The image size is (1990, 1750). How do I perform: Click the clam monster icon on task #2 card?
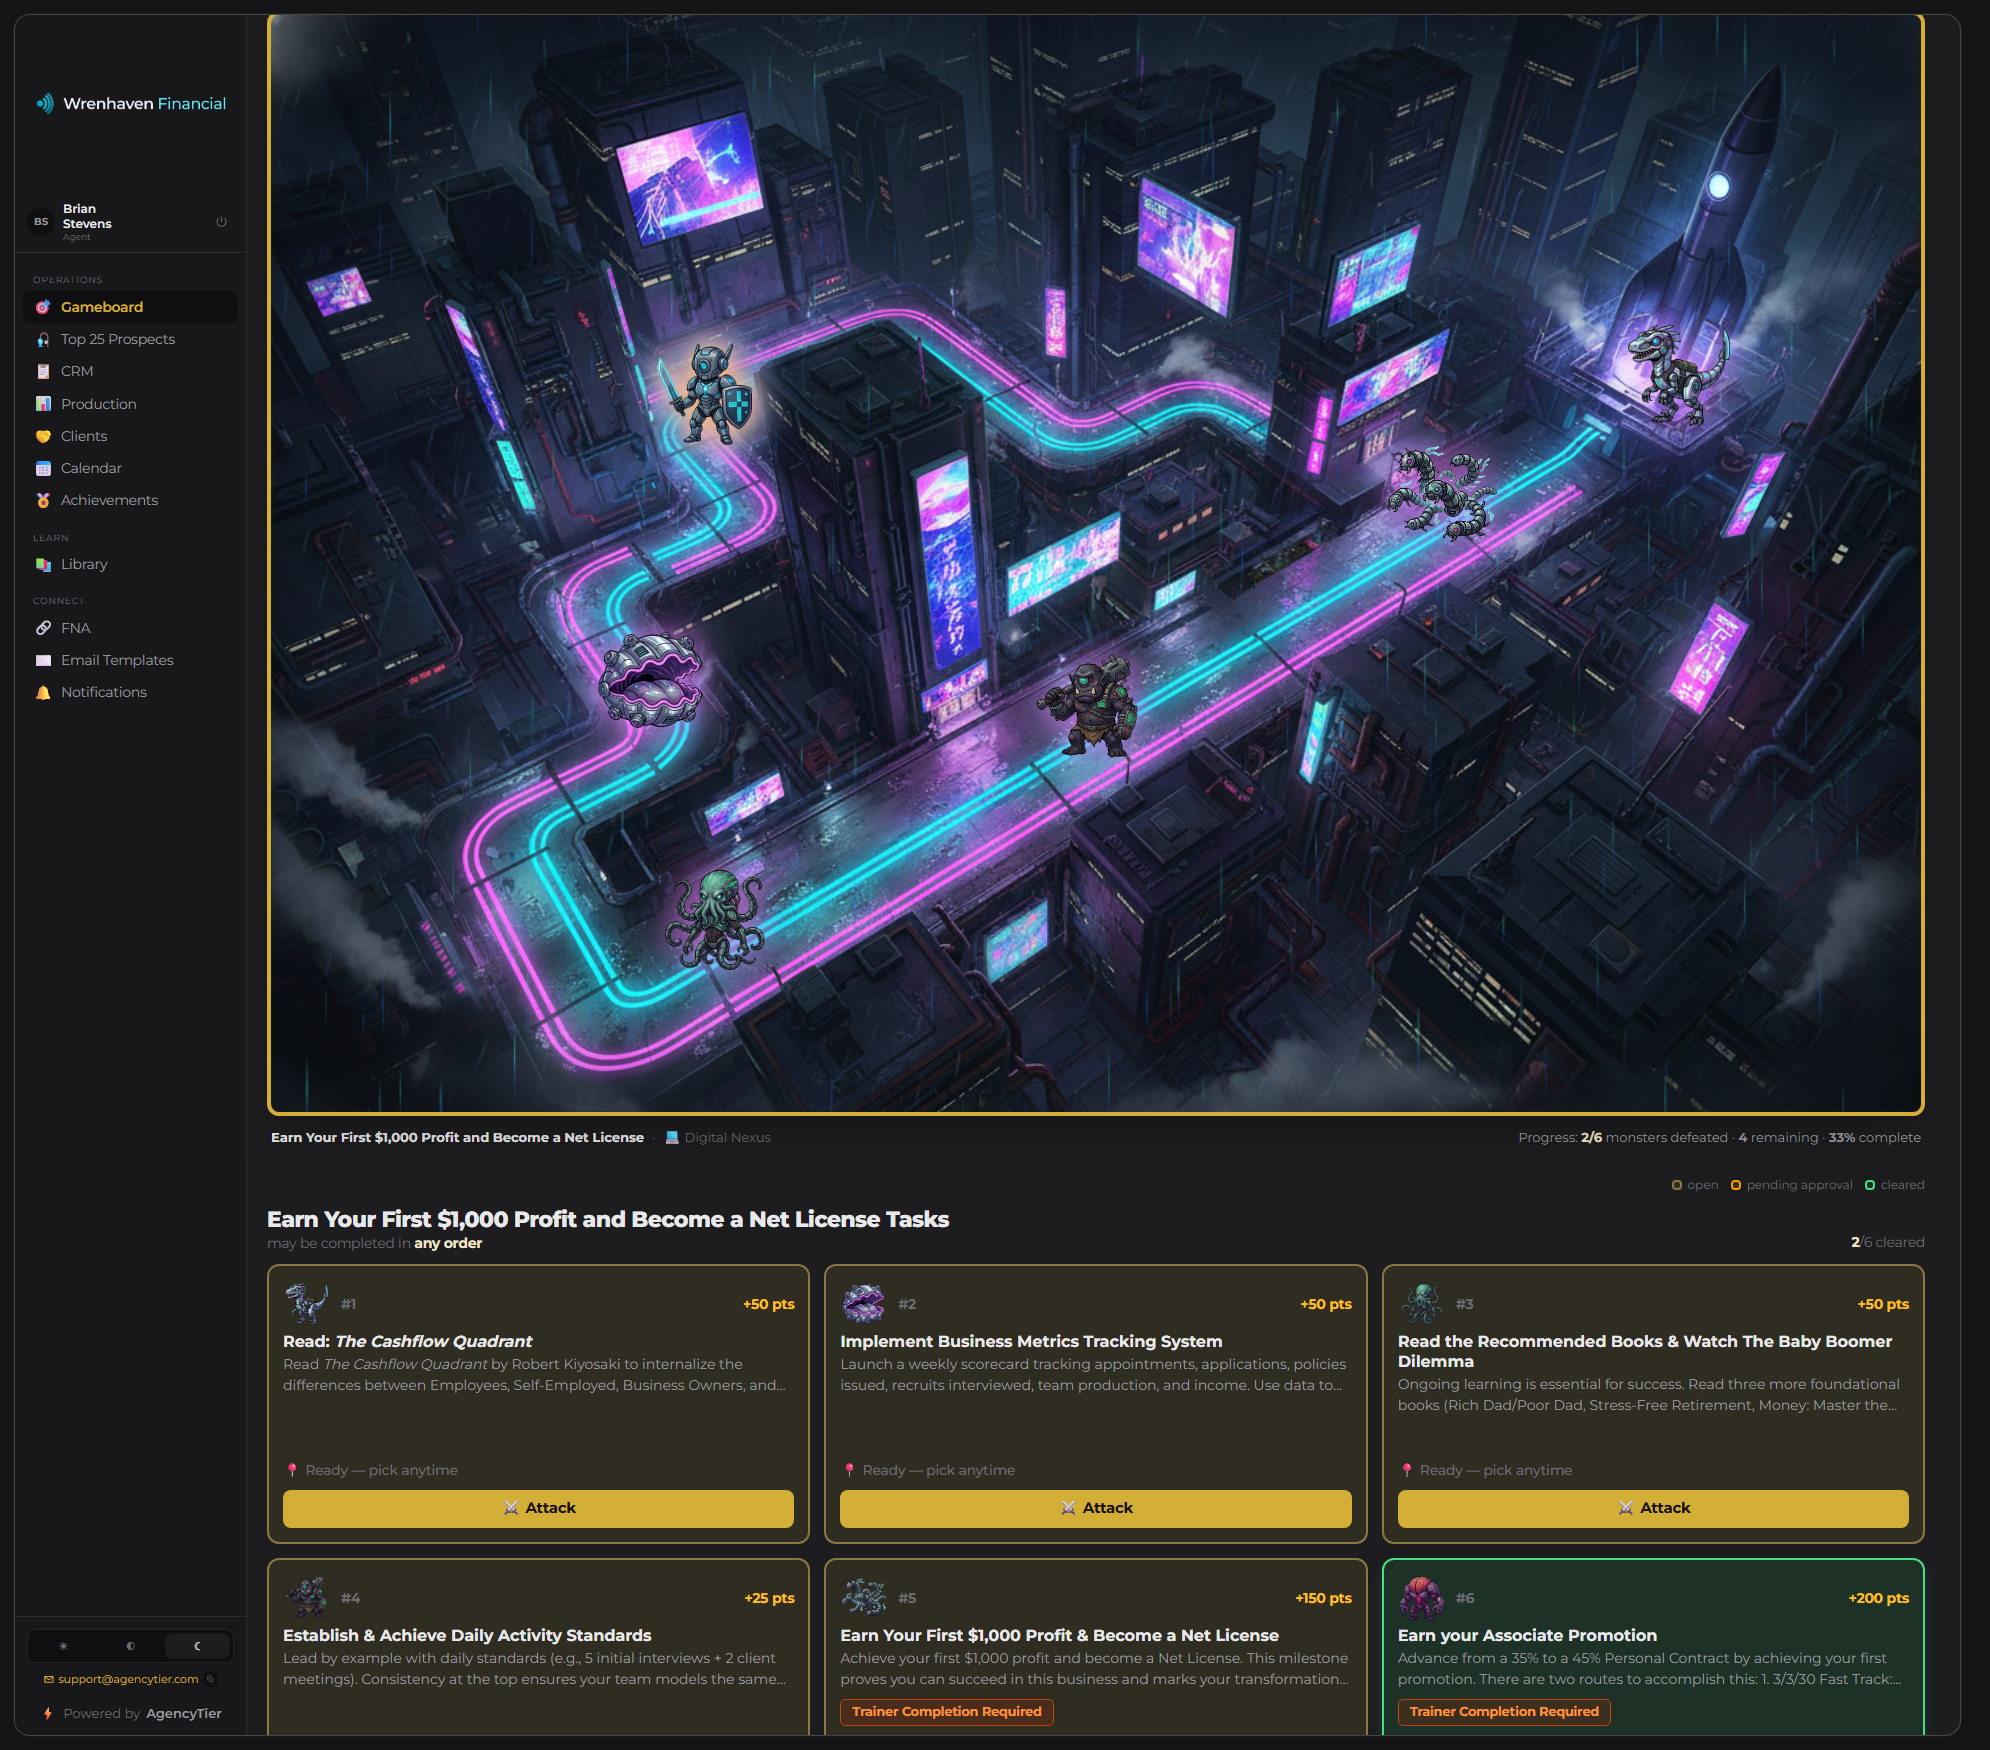[x=864, y=1303]
